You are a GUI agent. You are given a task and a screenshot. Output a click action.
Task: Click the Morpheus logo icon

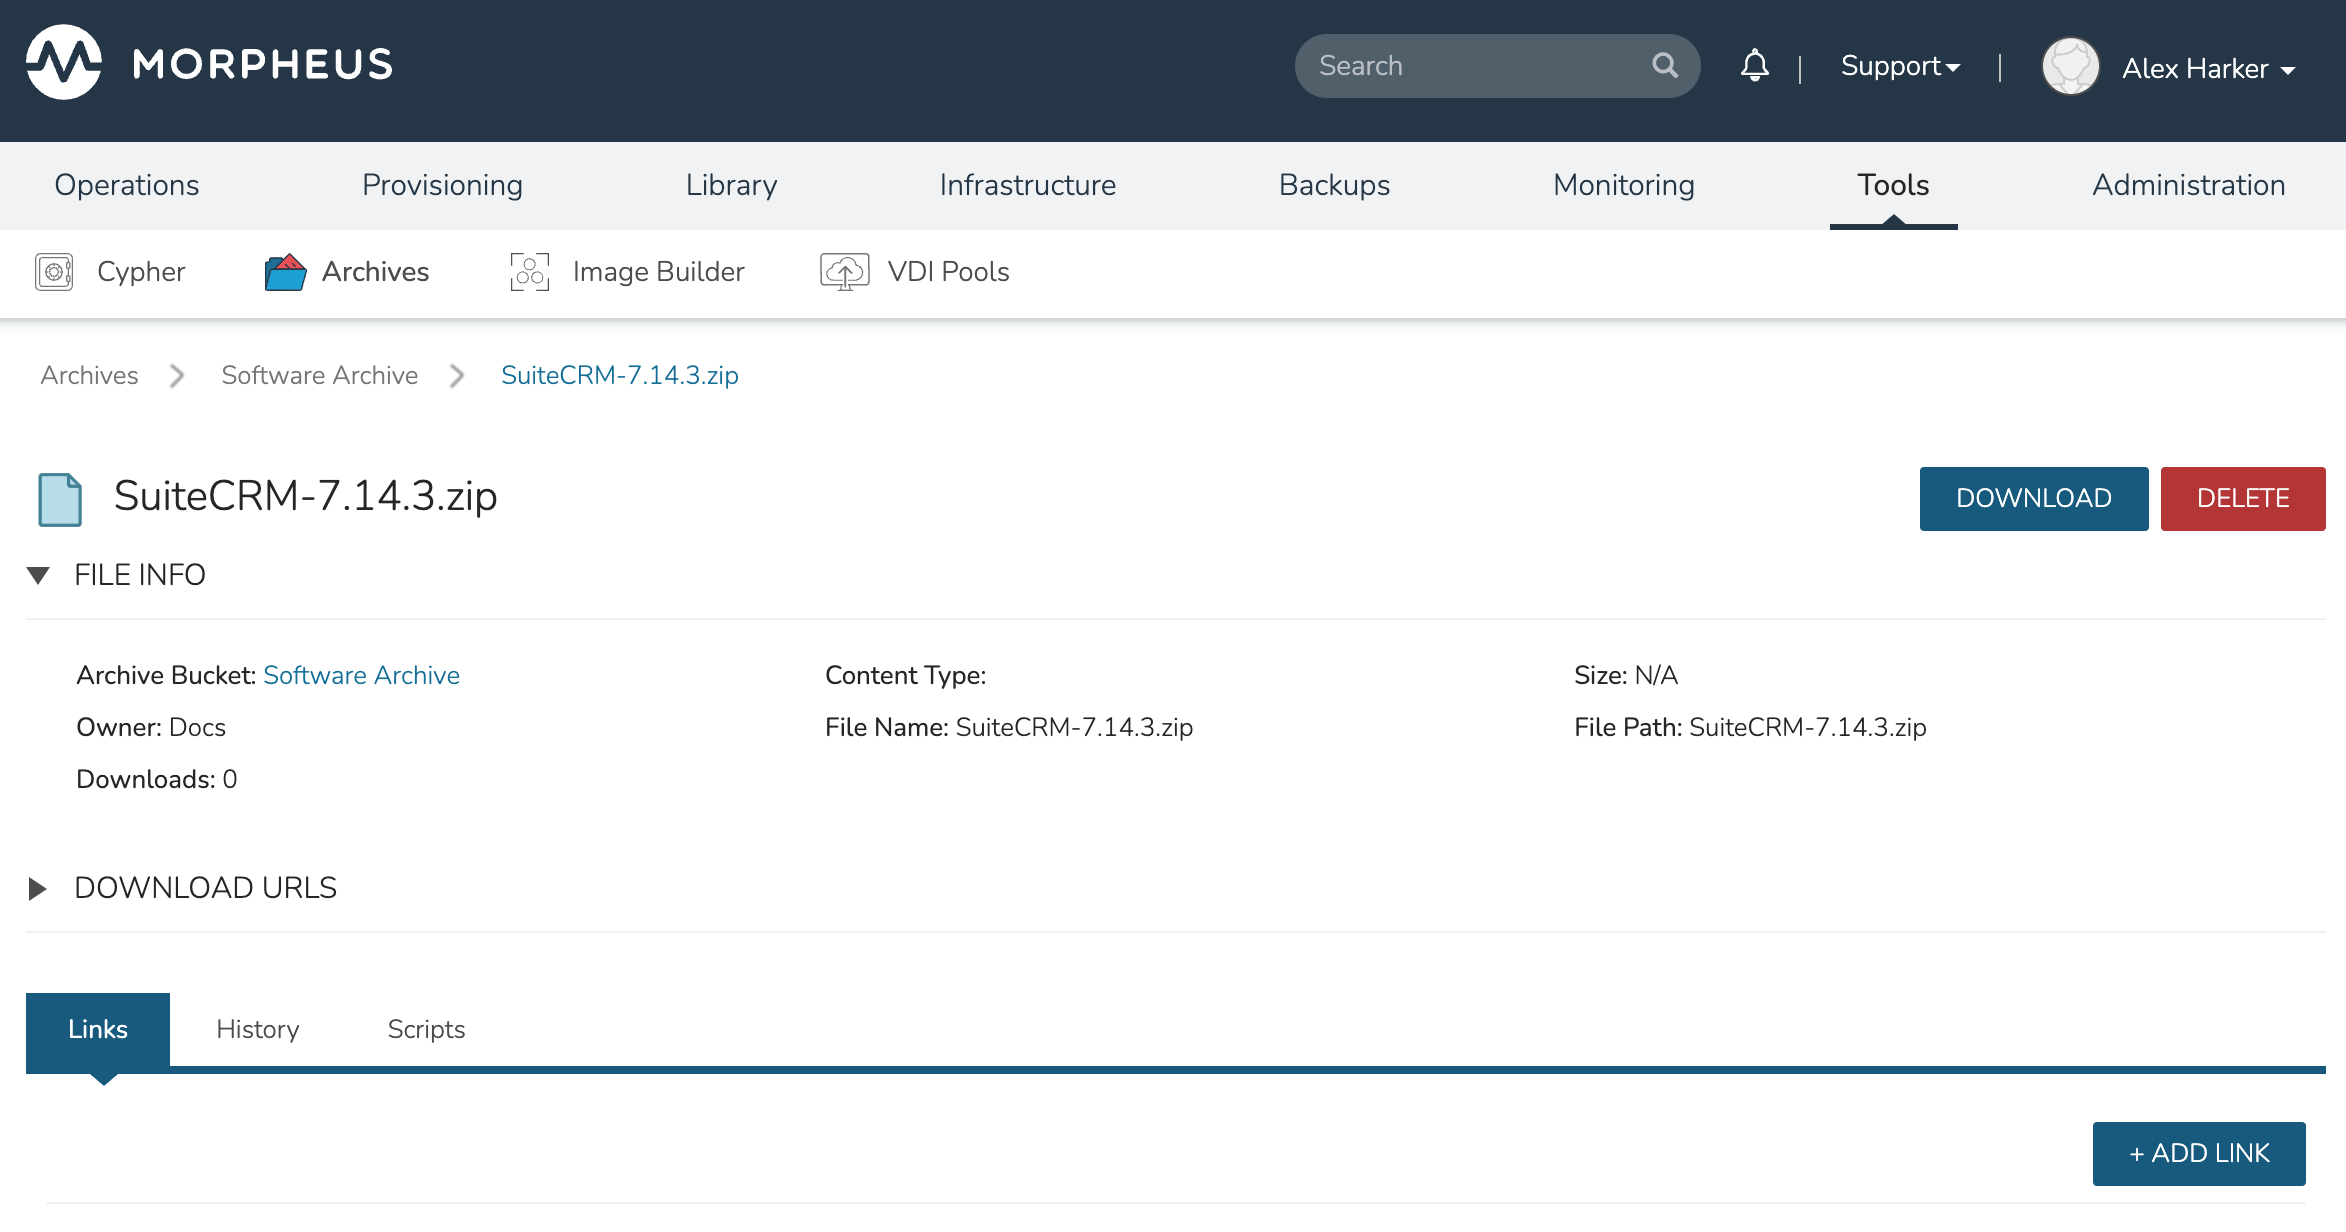point(64,63)
